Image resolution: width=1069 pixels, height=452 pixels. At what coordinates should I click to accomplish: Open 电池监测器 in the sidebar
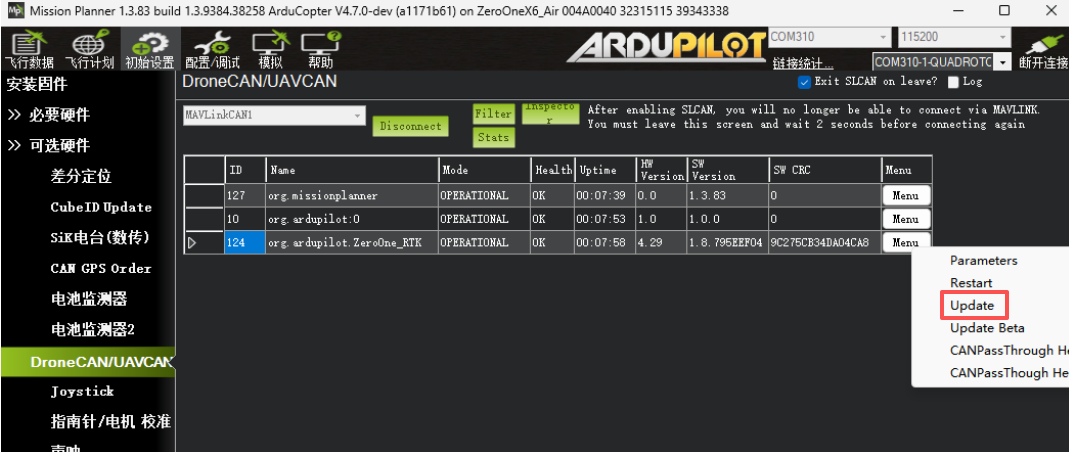point(89,299)
